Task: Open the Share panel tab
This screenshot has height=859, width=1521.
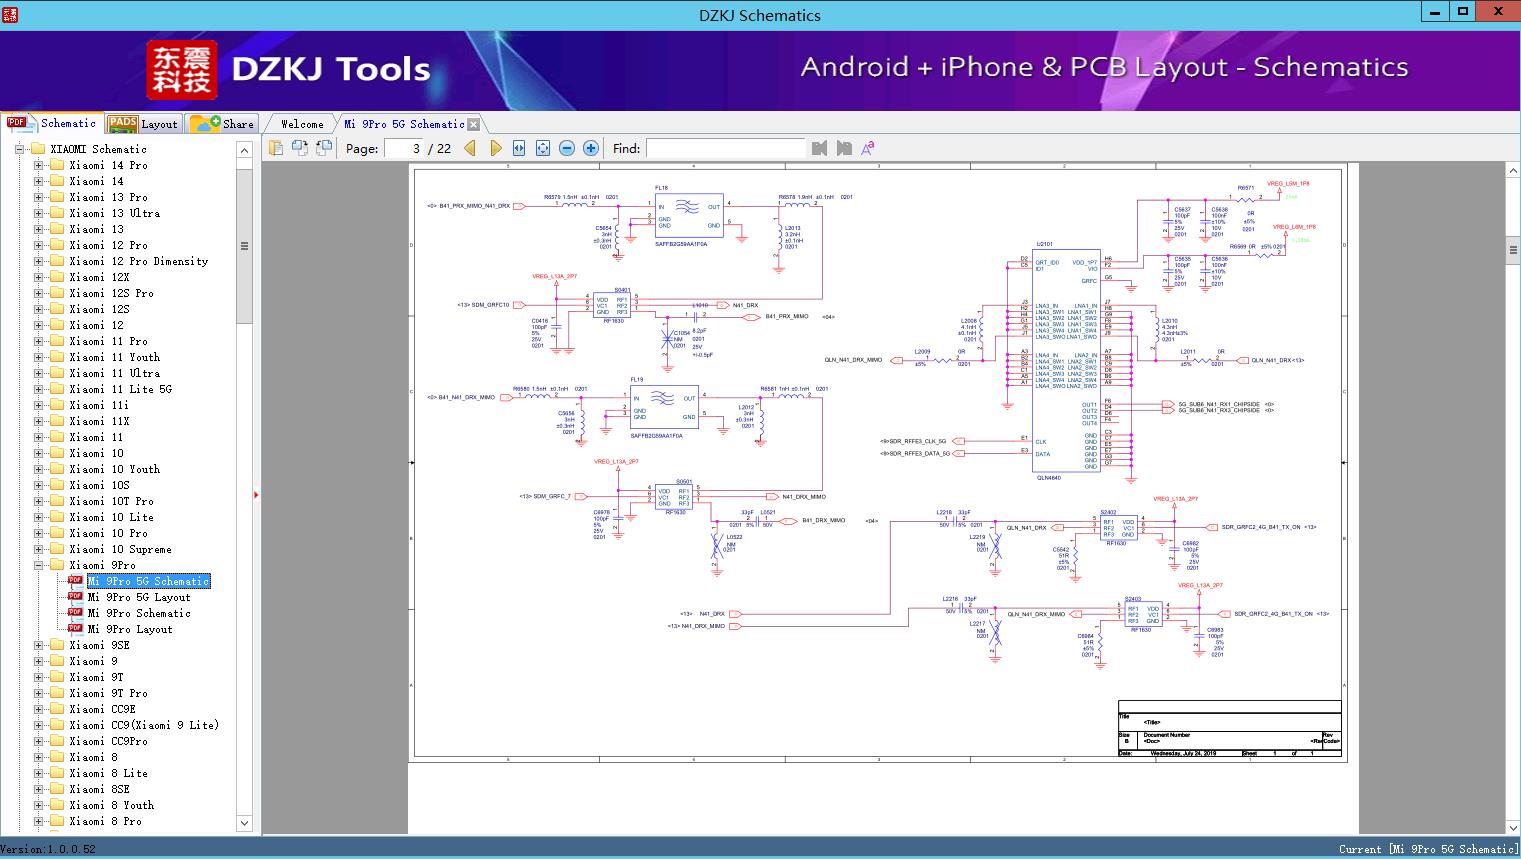Action: click(x=222, y=124)
